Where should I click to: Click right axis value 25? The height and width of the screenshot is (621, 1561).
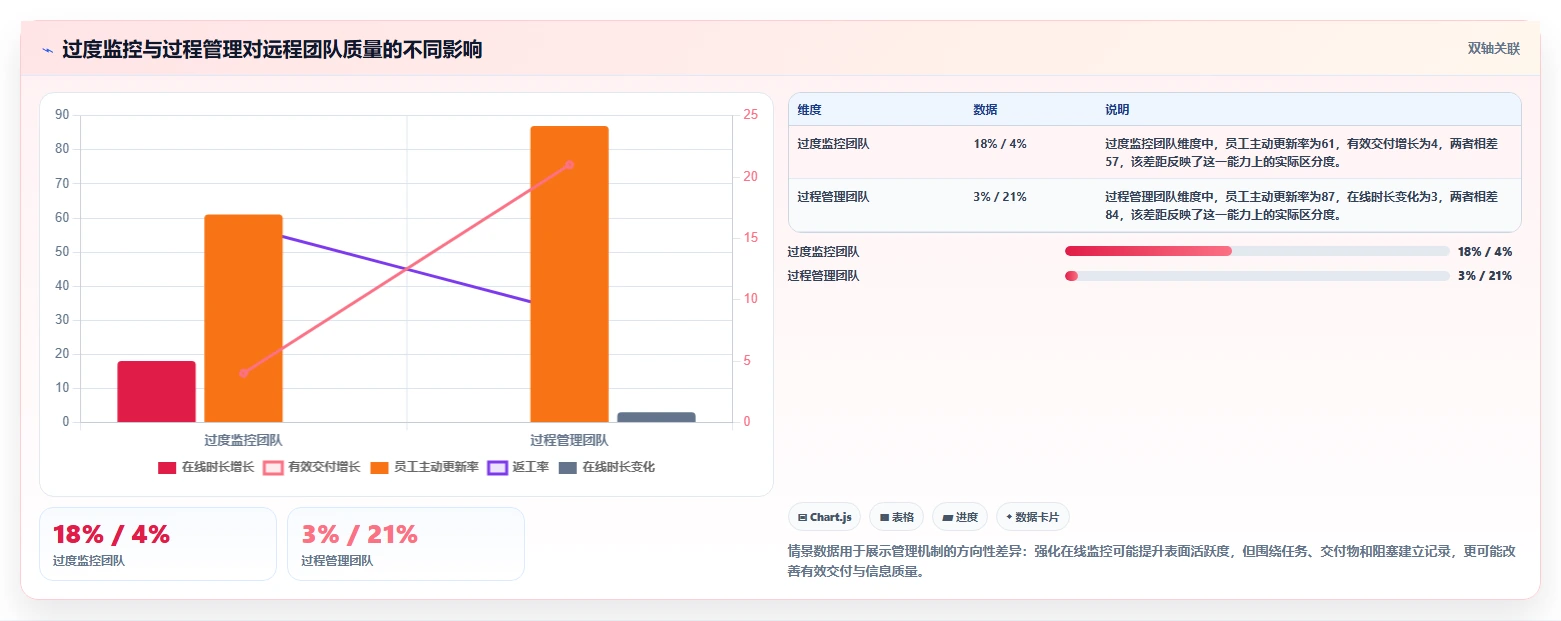tap(751, 115)
